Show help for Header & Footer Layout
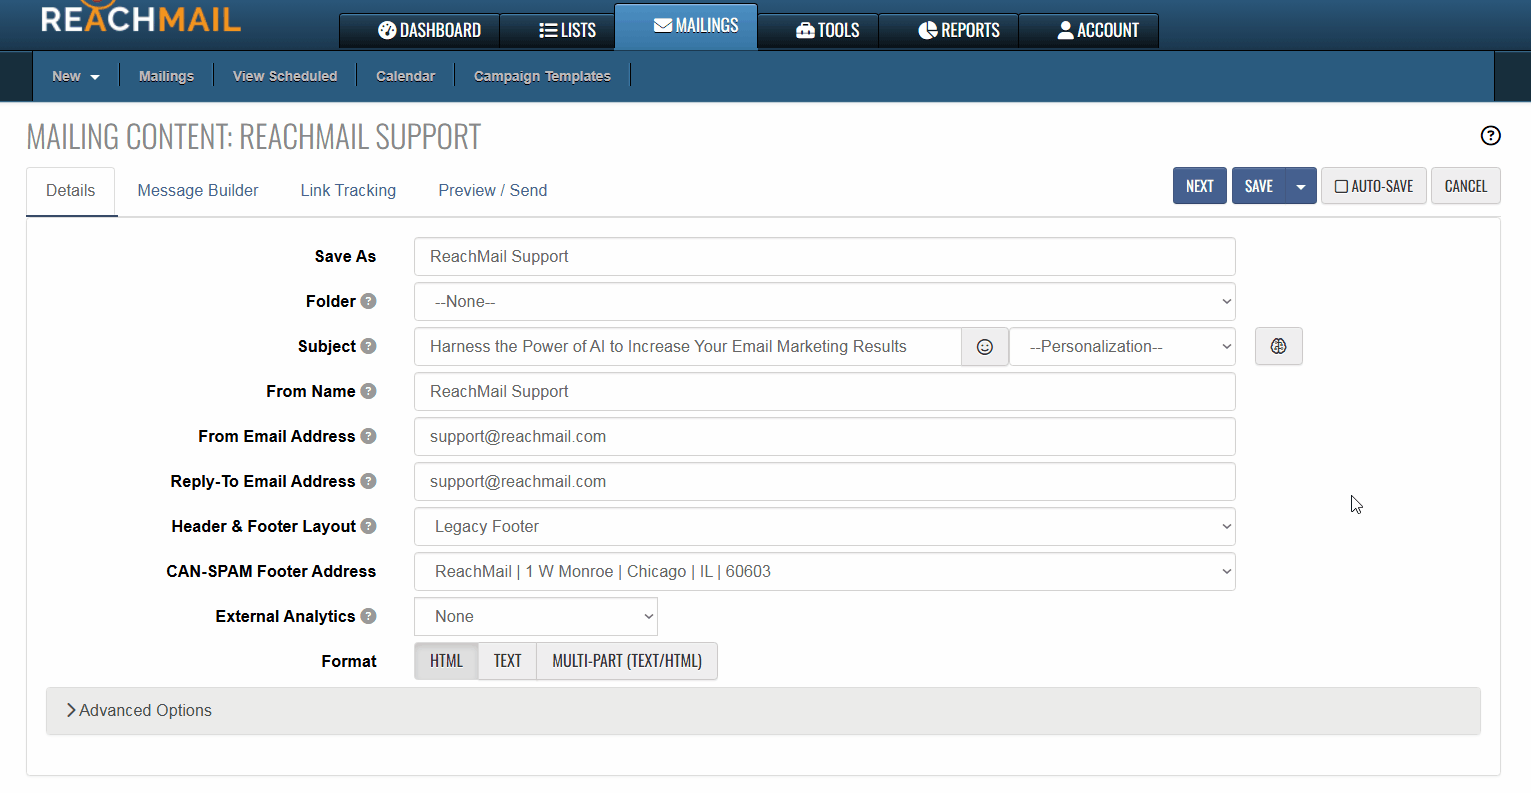 point(368,526)
